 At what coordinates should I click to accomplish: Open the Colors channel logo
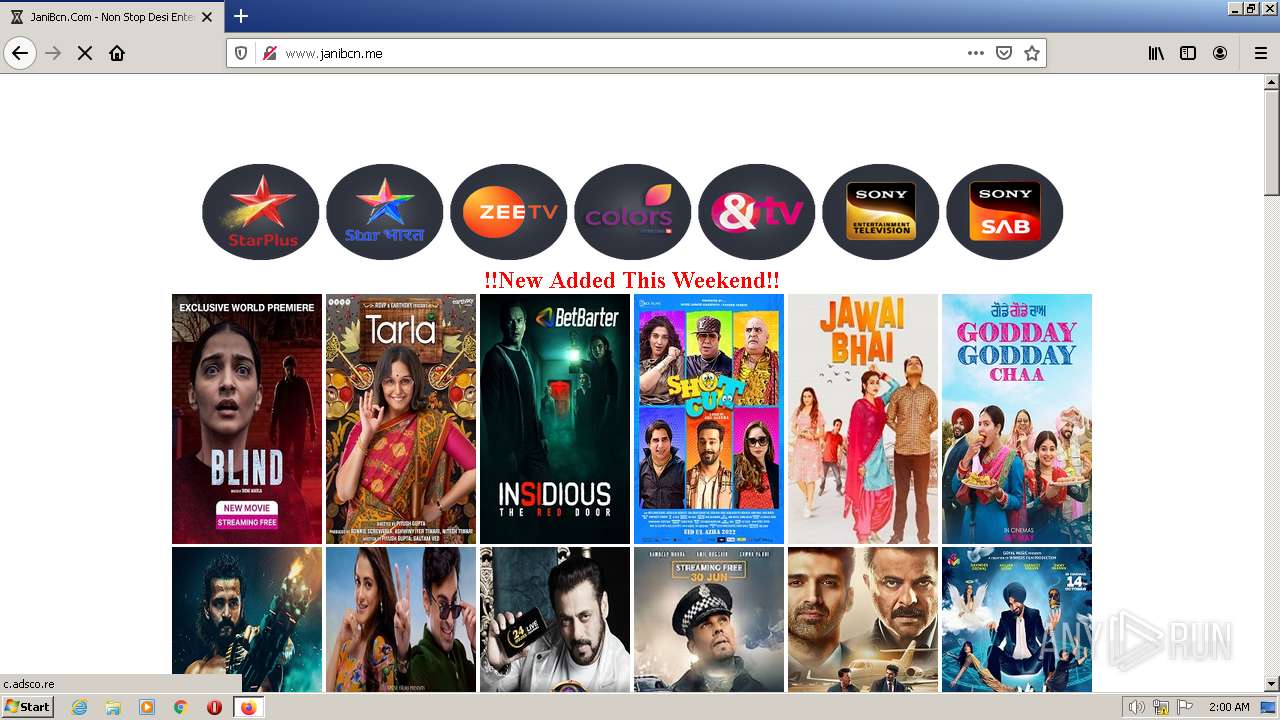pos(633,212)
